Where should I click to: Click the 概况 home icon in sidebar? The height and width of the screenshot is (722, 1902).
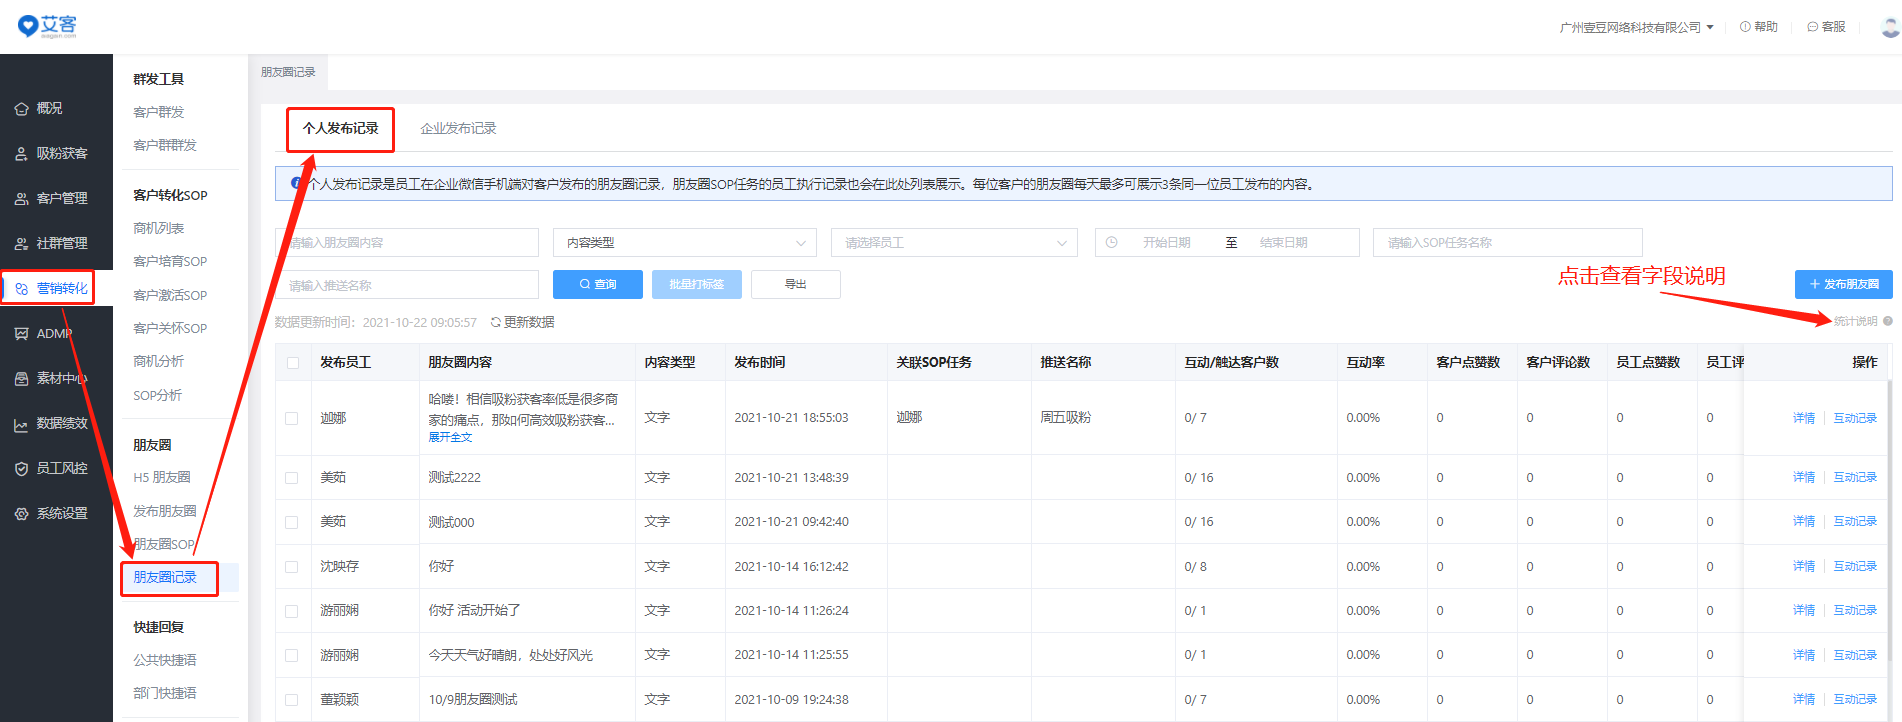tap(21, 109)
